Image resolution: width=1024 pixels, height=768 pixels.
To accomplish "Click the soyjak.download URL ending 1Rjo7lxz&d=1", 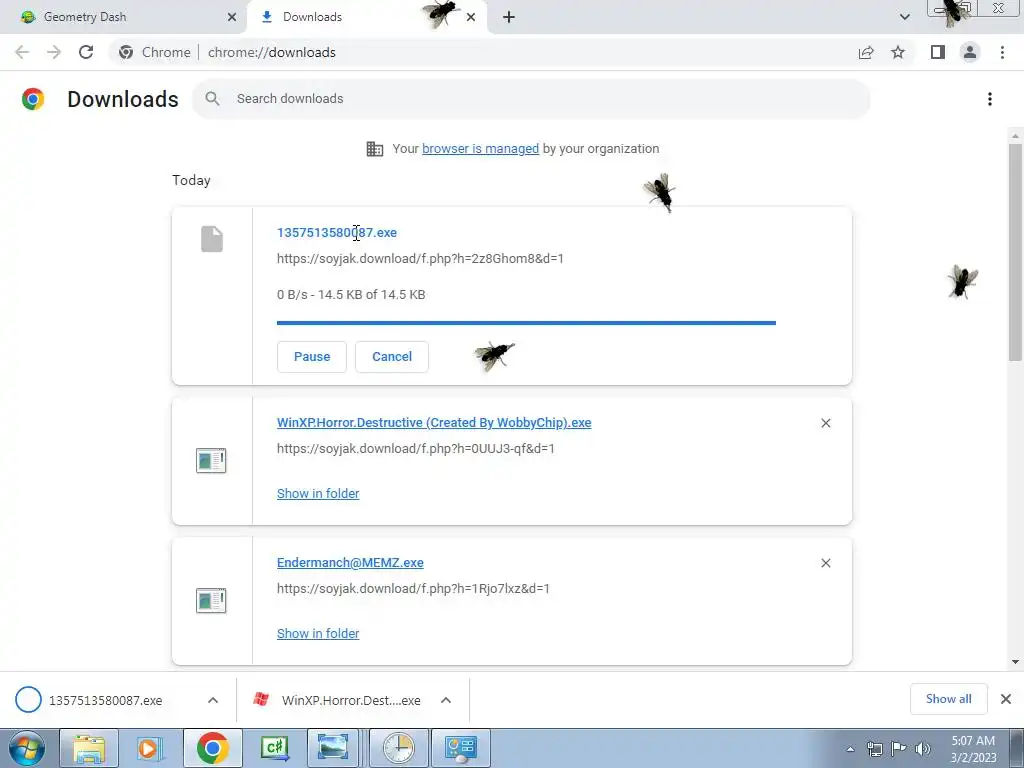I will [413, 588].
